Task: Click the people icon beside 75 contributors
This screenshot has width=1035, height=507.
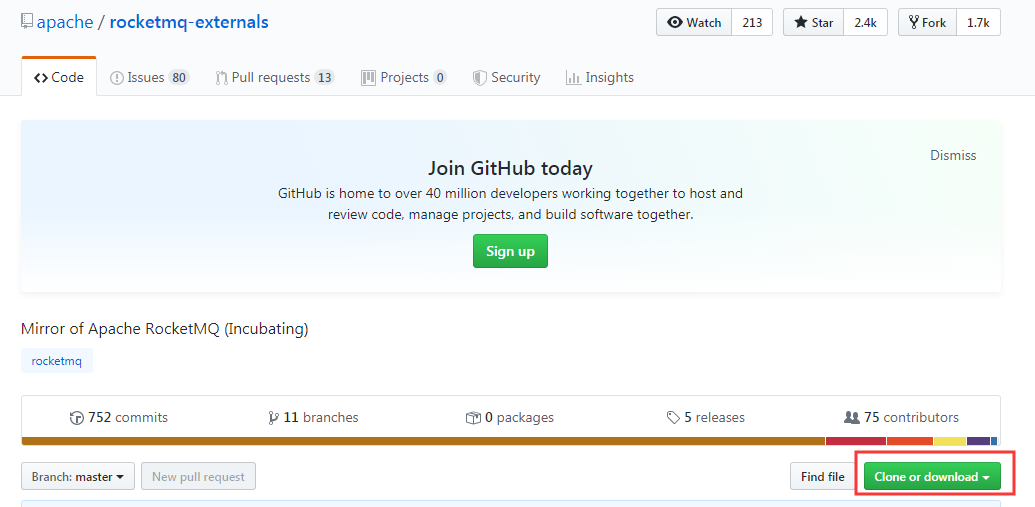Action: coord(851,418)
